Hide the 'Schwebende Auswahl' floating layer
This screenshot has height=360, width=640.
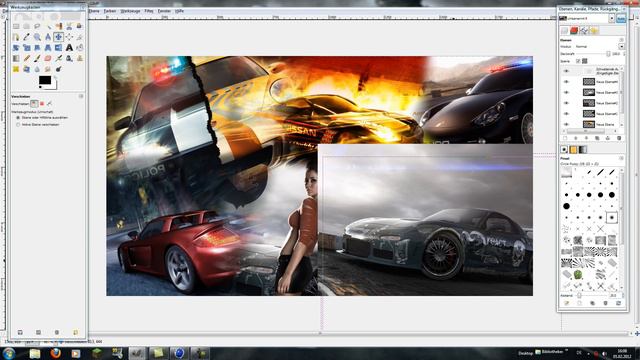(x=566, y=71)
